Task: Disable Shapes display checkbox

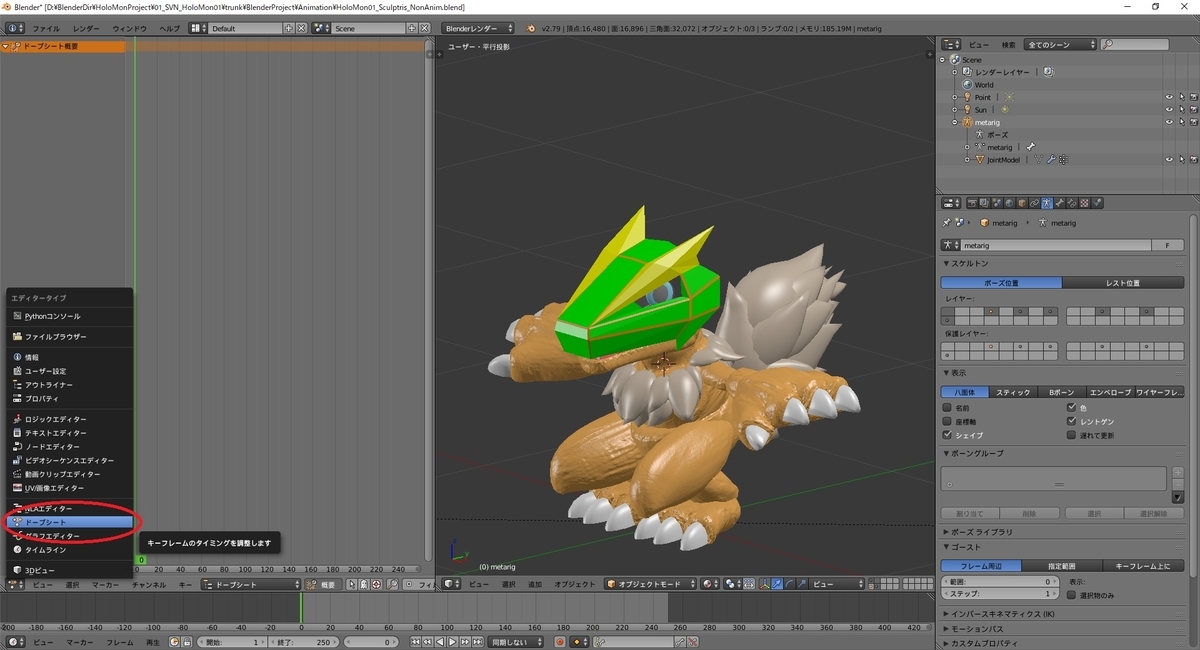Action: (948, 436)
